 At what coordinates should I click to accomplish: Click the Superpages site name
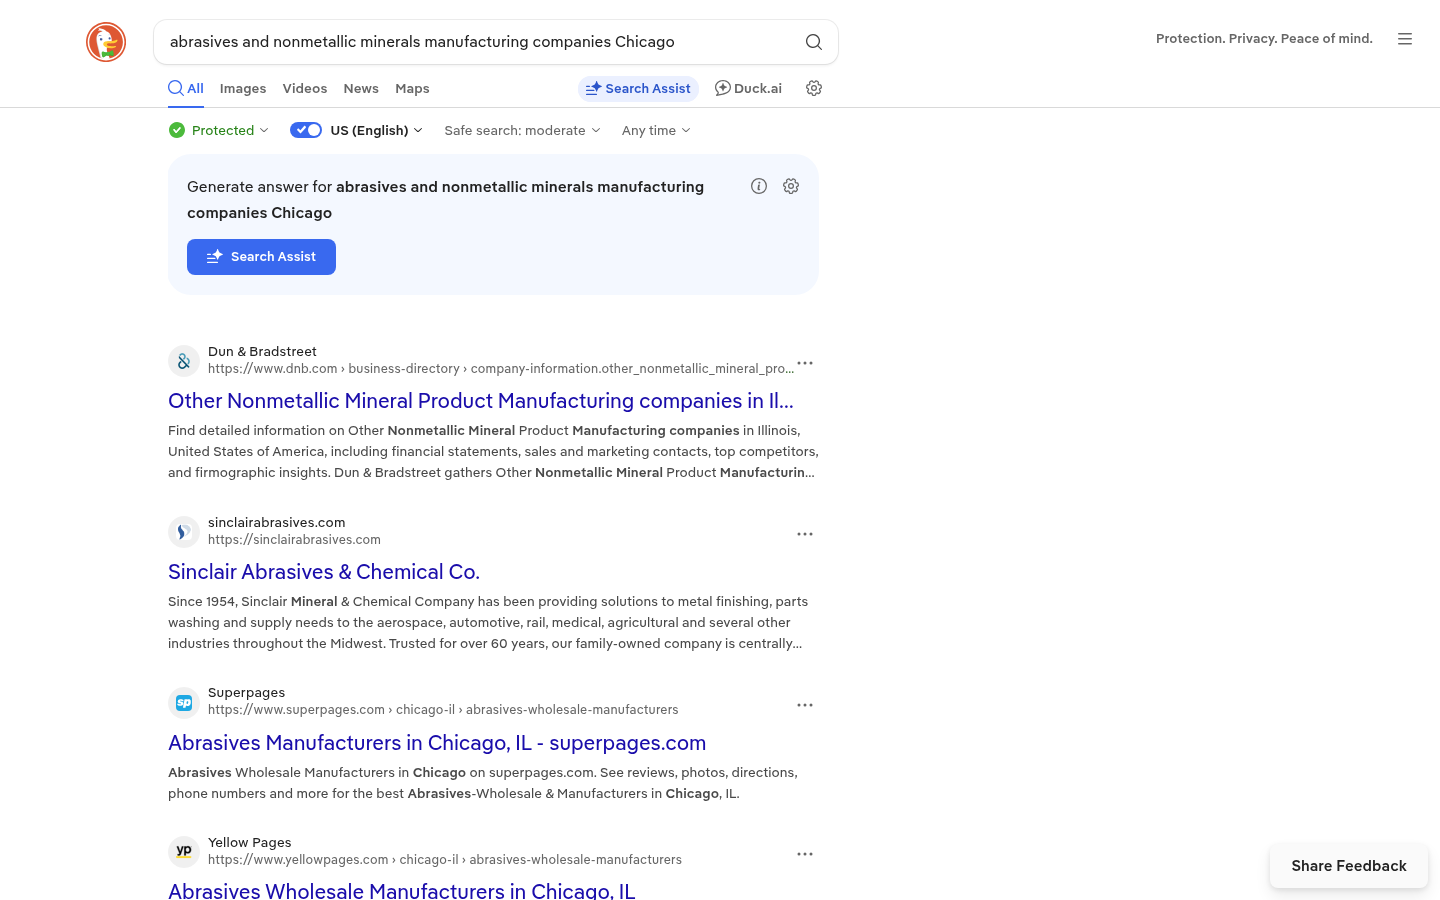(x=246, y=693)
